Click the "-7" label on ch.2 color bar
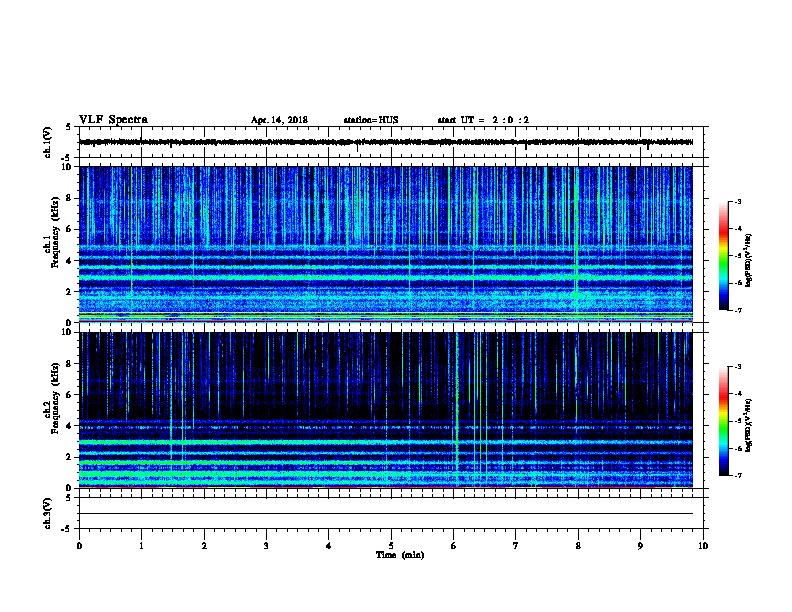 tap(738, 475)
